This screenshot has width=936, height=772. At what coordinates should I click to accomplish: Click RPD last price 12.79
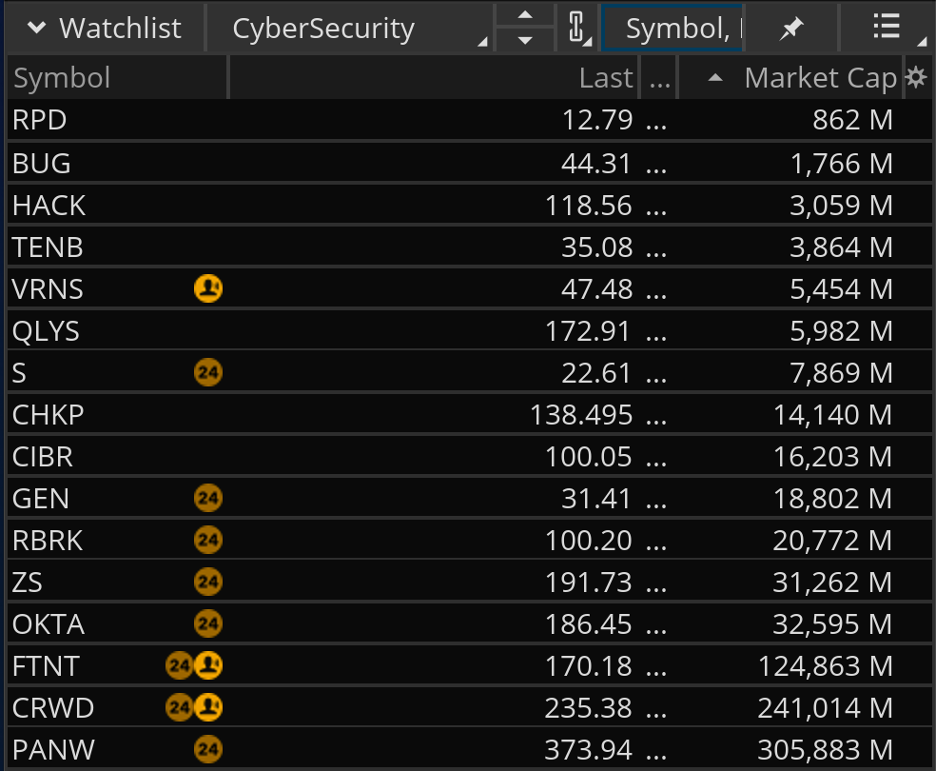[598, 120]
